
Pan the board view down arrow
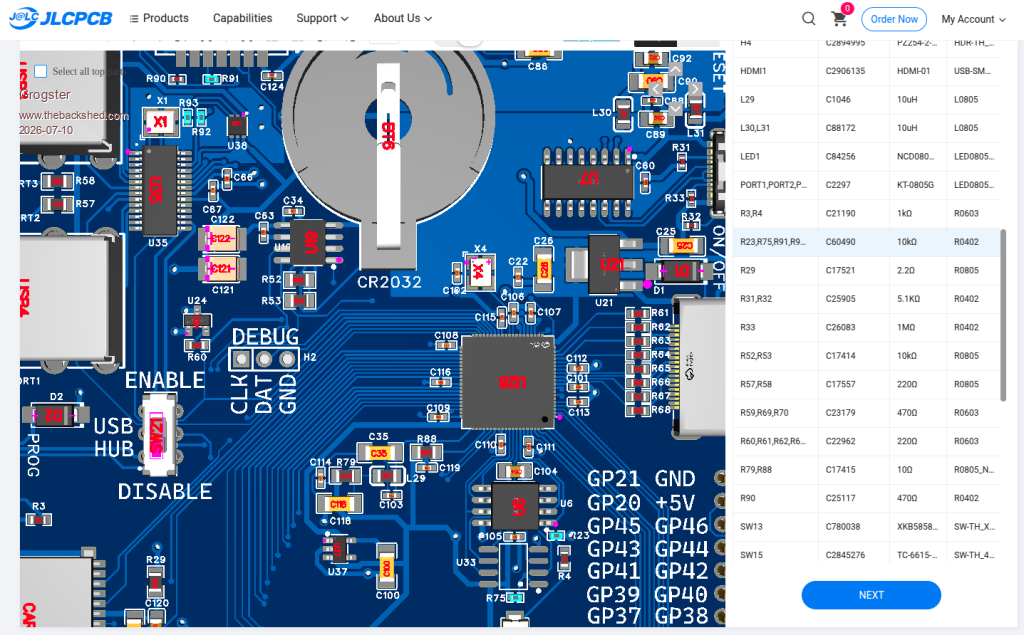[x=675, y=108]
